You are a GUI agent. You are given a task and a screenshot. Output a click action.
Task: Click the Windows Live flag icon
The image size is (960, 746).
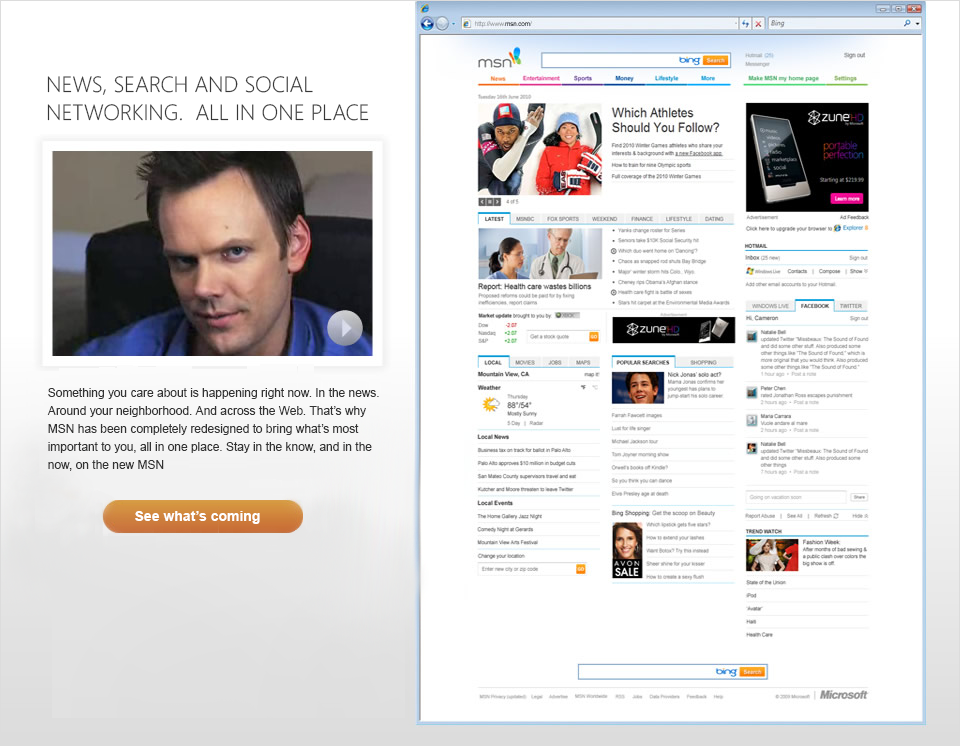[749, 271]
